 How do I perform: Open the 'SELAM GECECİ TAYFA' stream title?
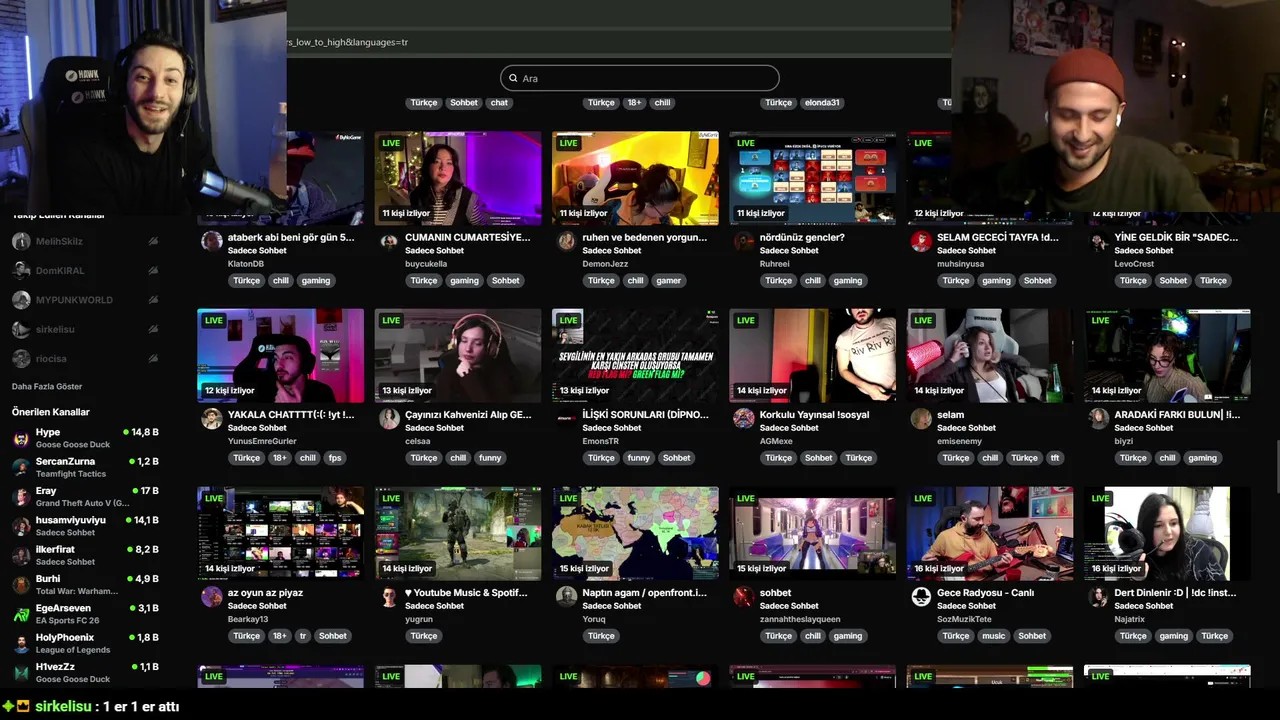[997, 237]
